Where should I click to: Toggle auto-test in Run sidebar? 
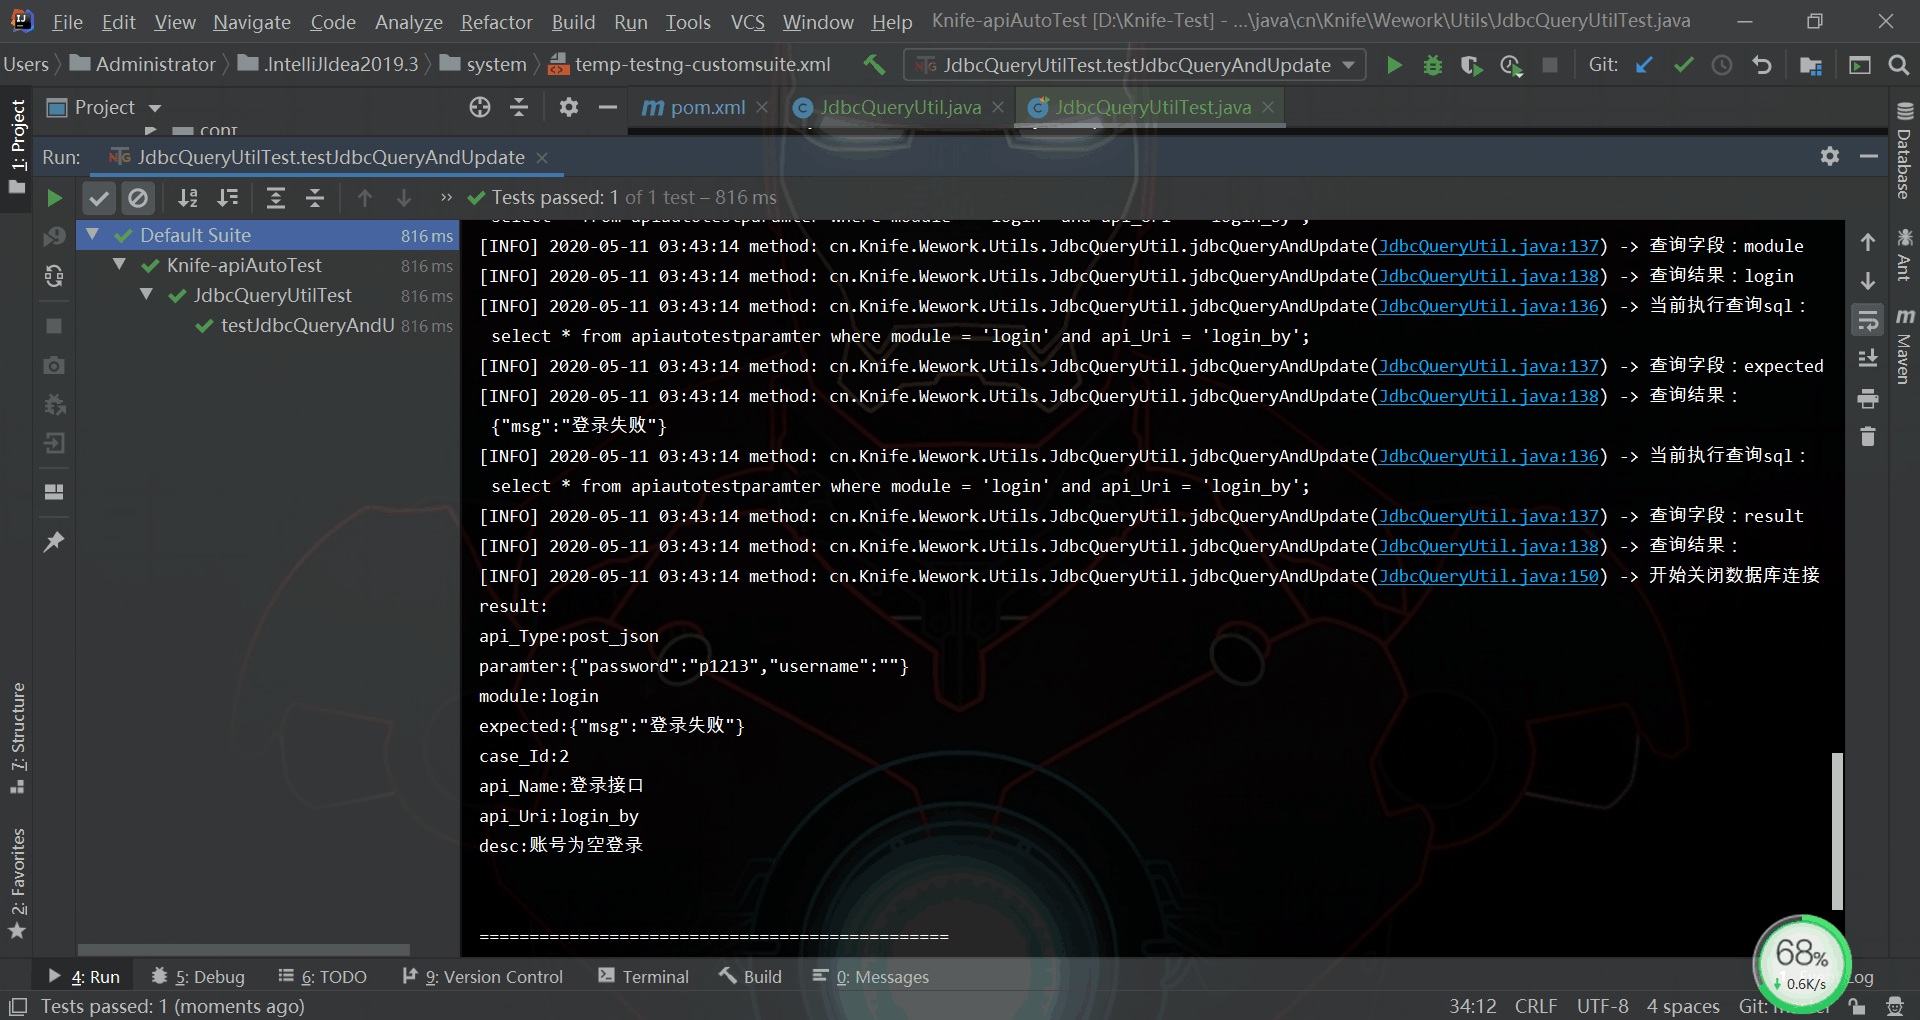tap(54, 276)
